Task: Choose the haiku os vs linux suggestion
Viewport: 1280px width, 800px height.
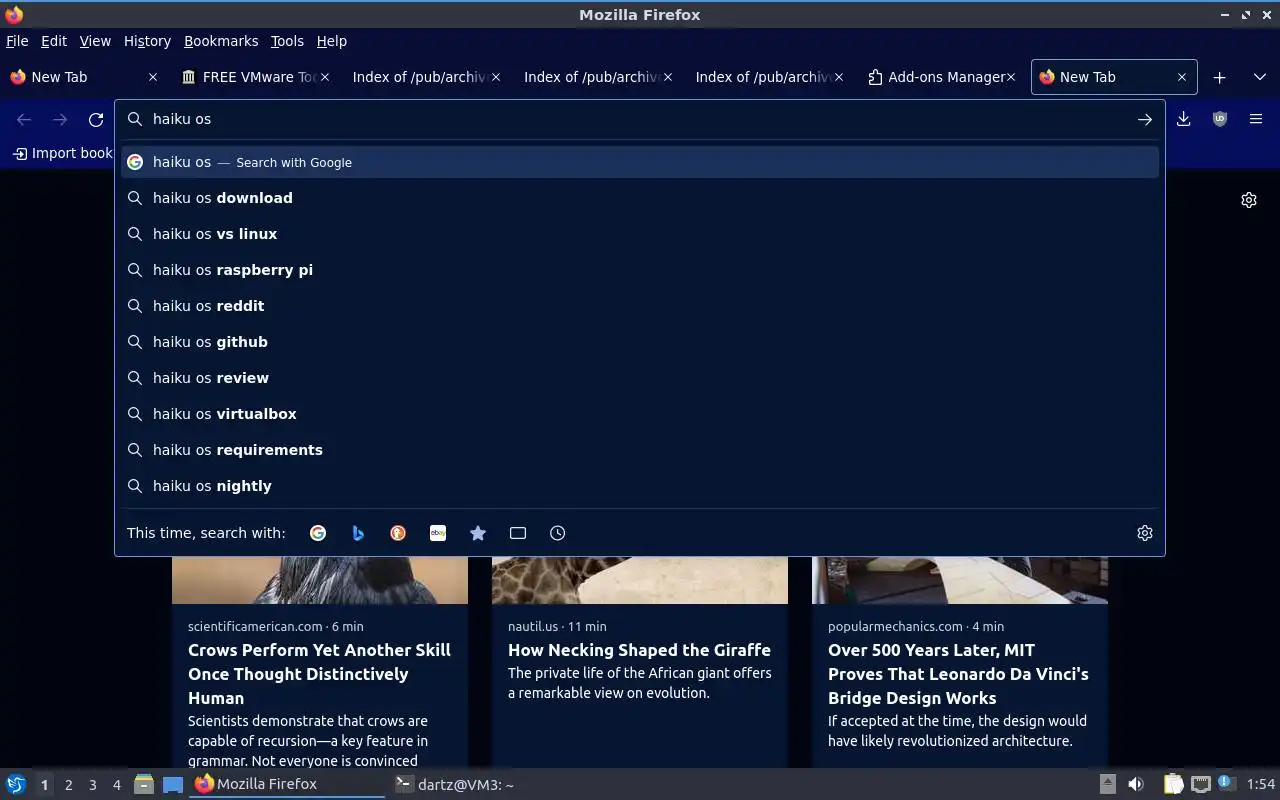Action: click(x=640, y=234)
